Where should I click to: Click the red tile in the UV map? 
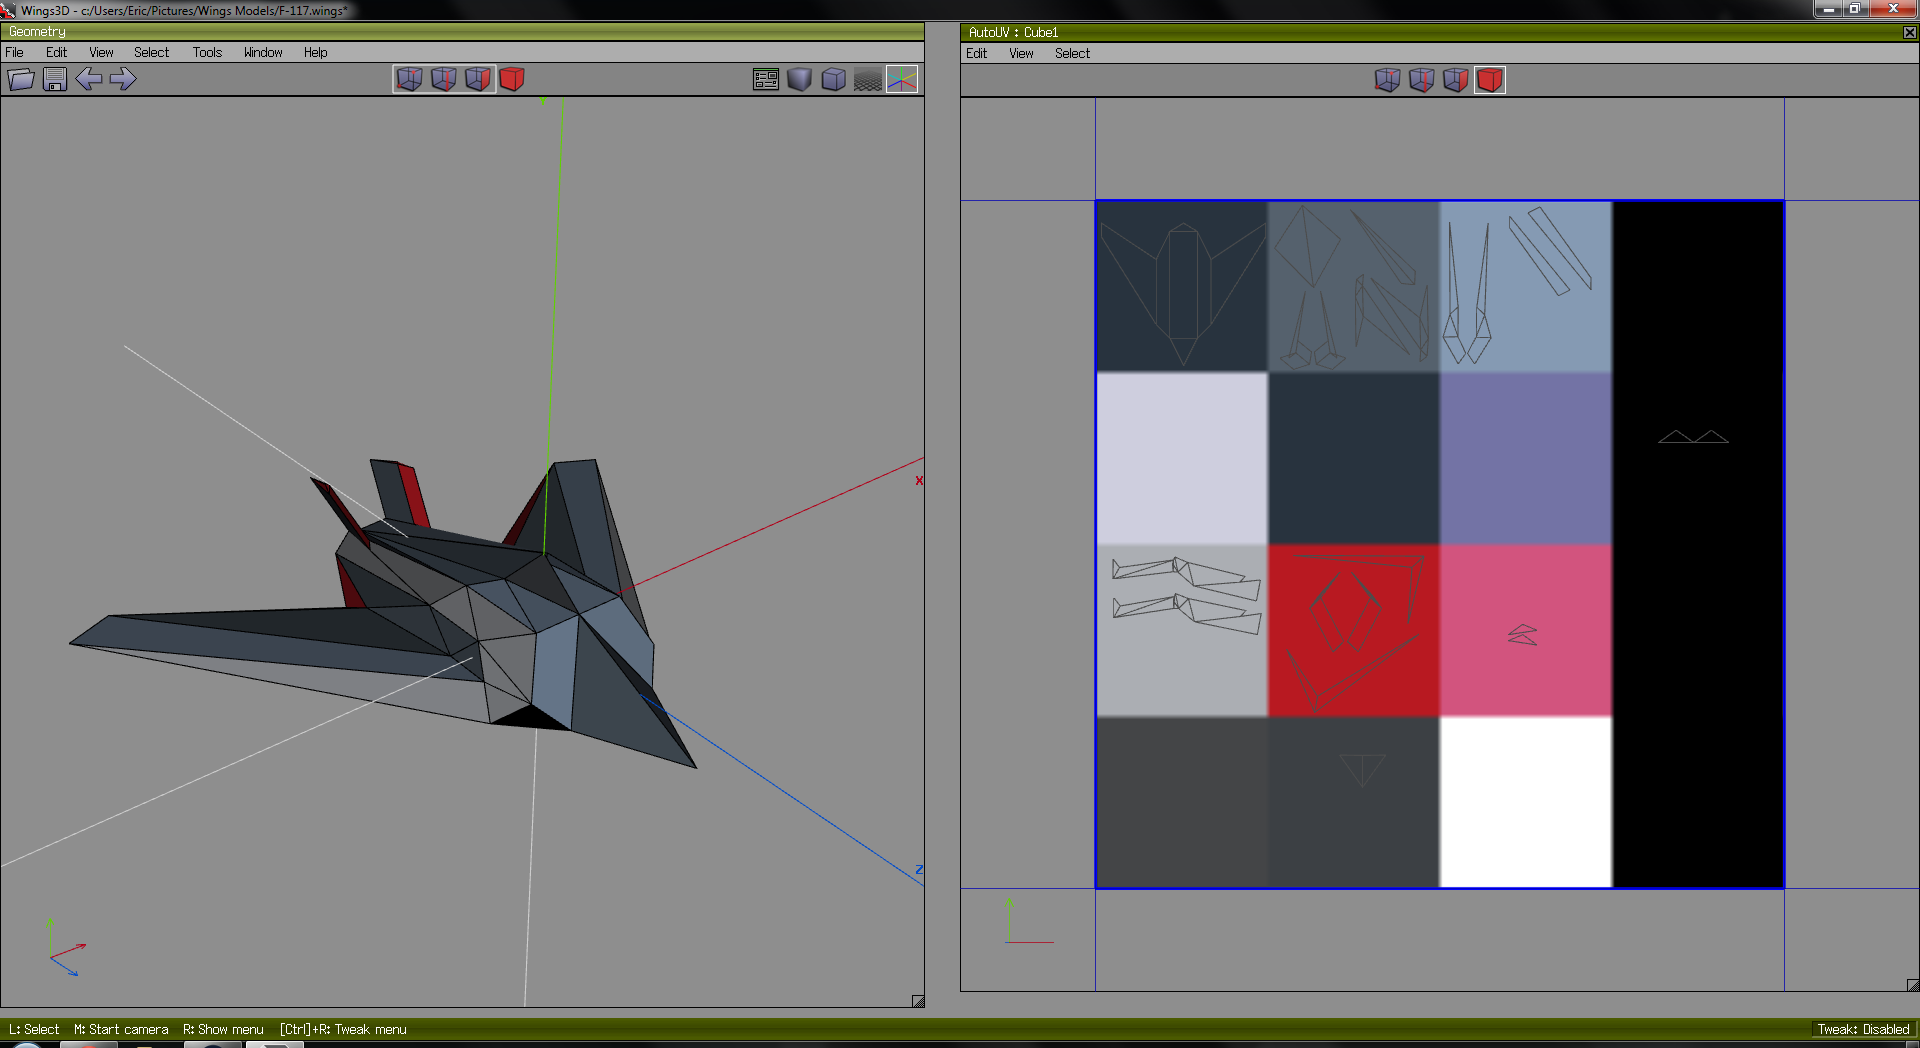tap(1354, 630)
